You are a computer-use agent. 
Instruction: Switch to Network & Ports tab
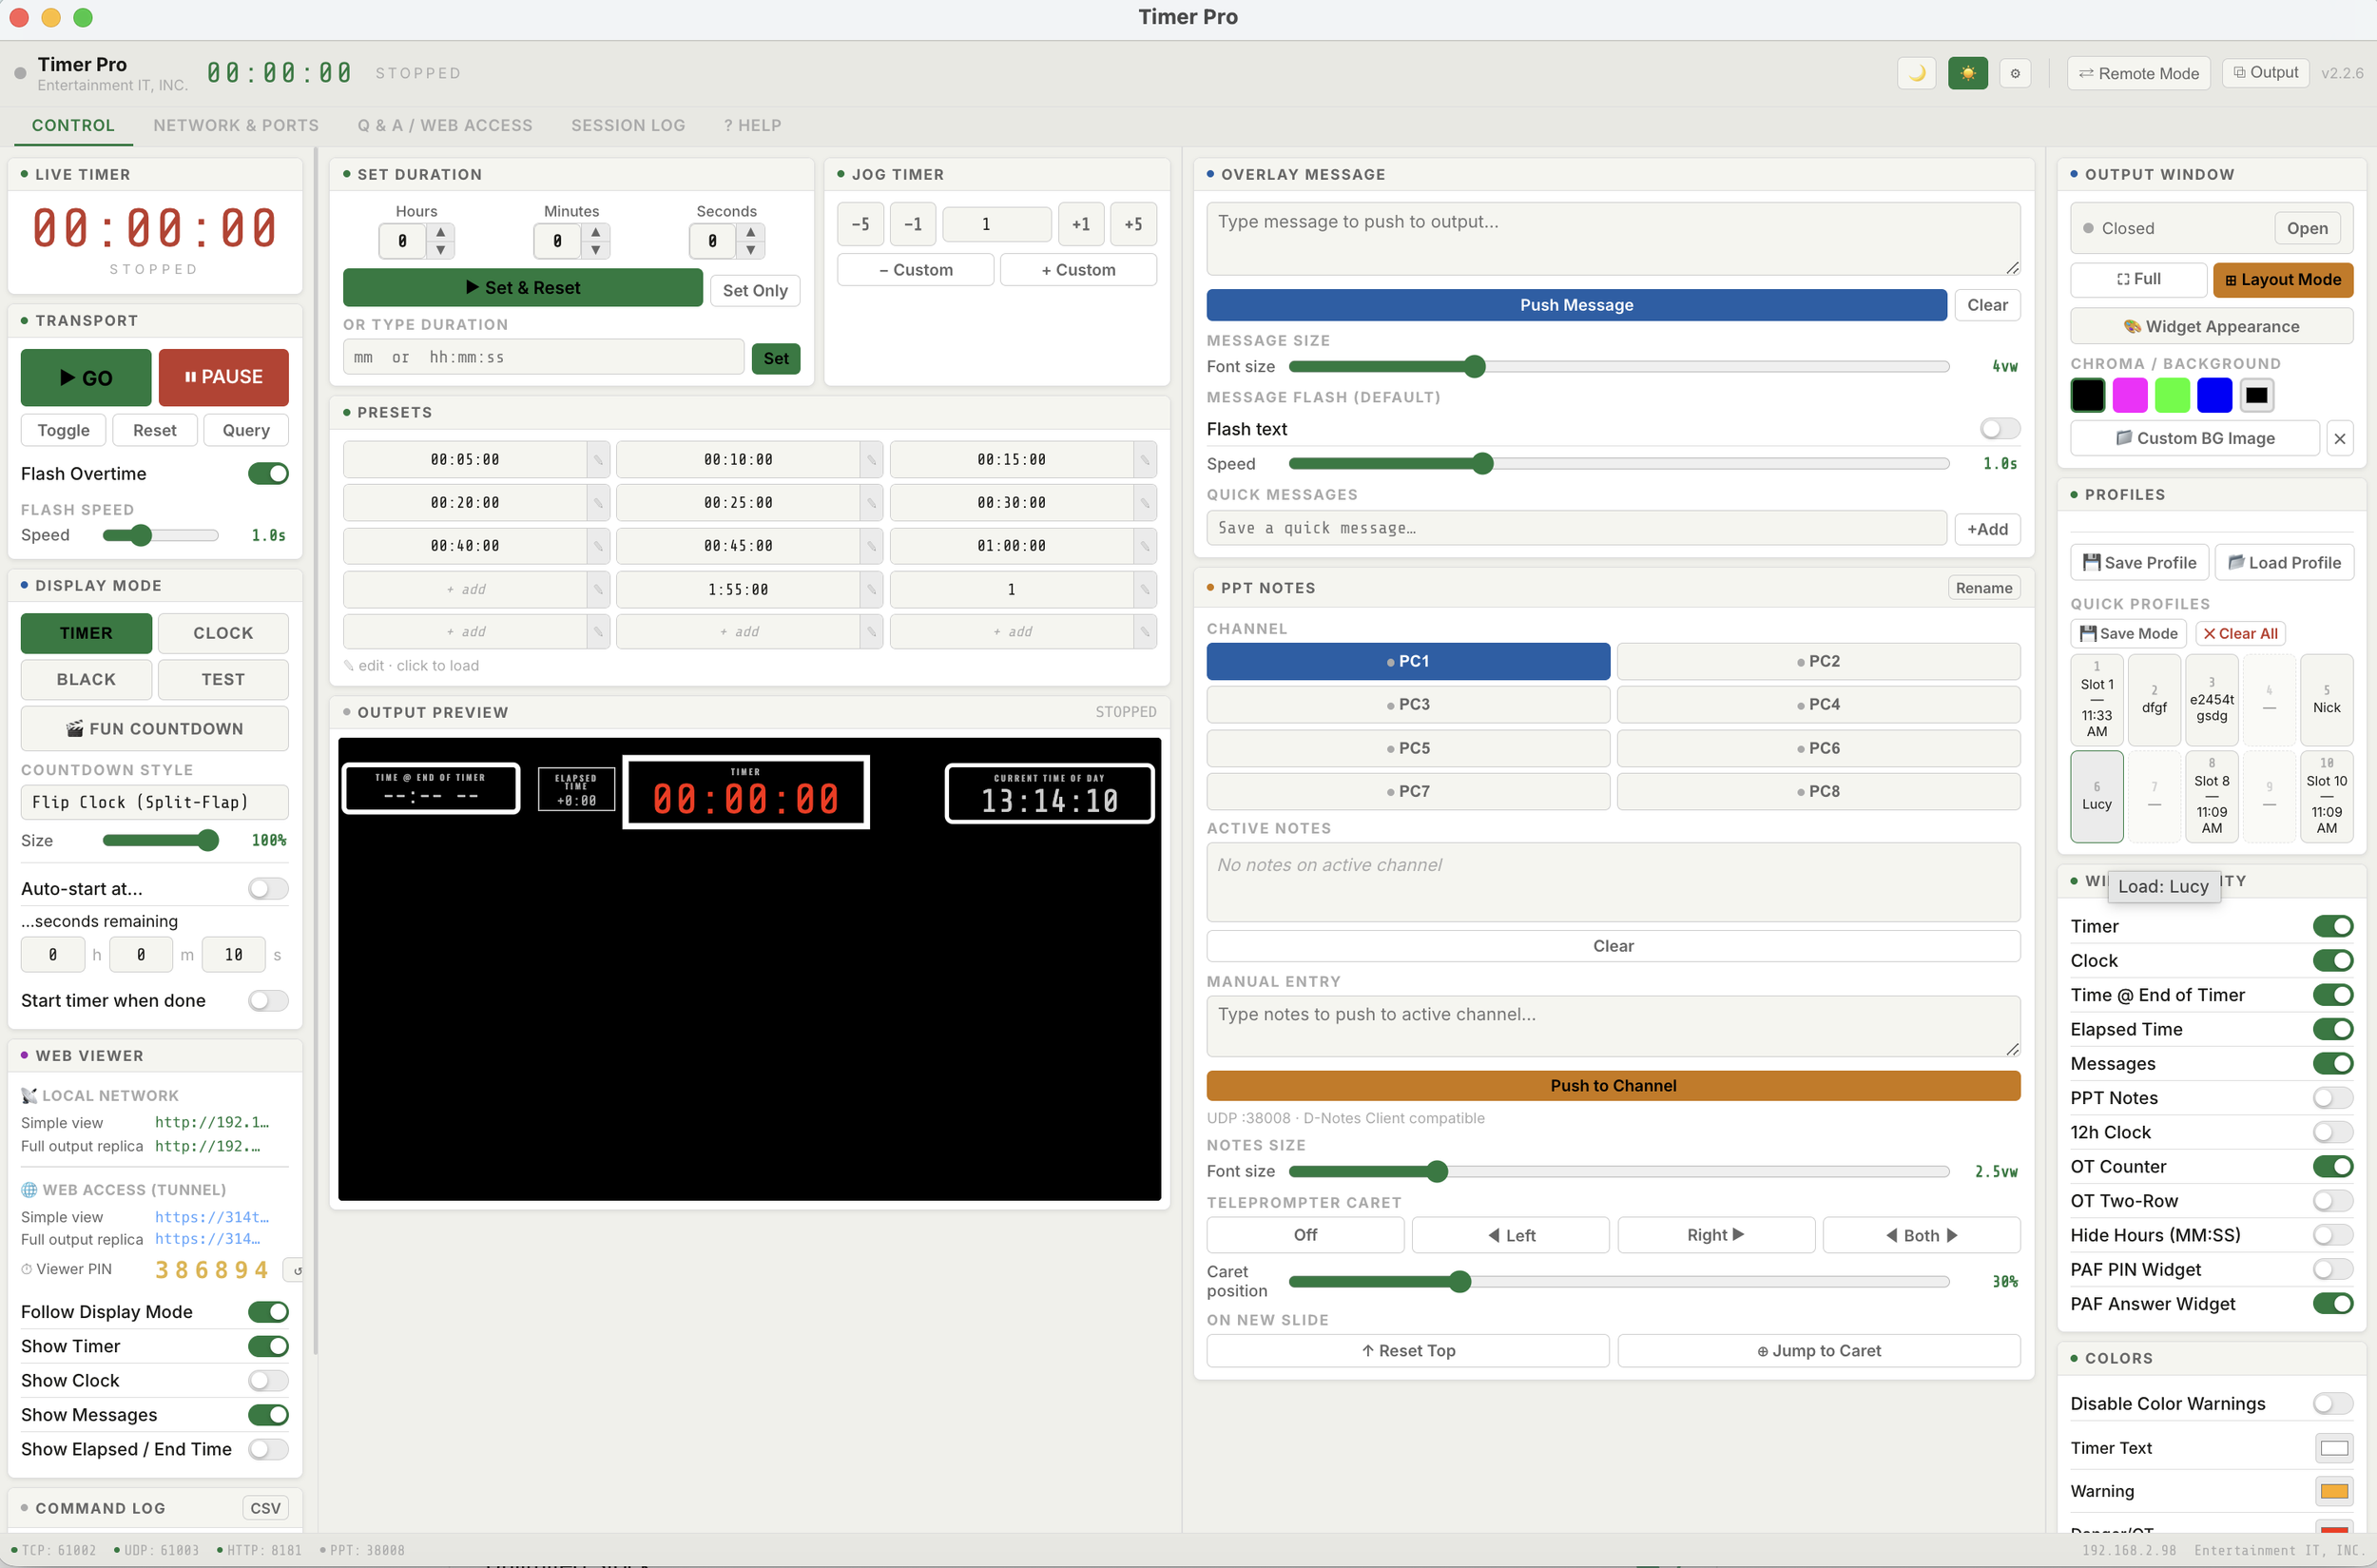236,125
